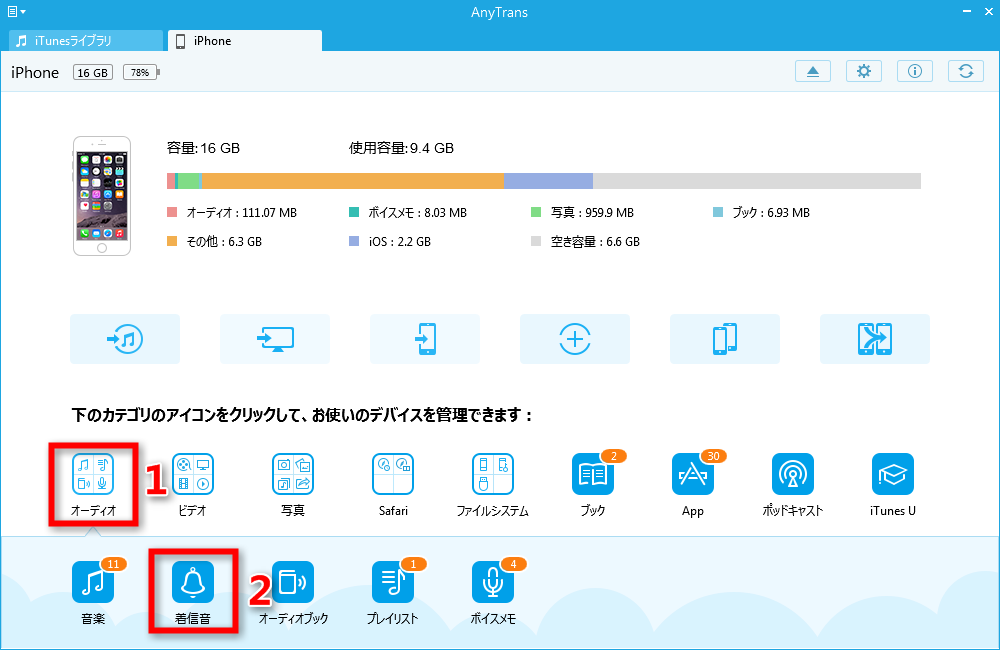Eject the iPhone device
Viewport: 1000px width, 650px height.
point(812,71)
